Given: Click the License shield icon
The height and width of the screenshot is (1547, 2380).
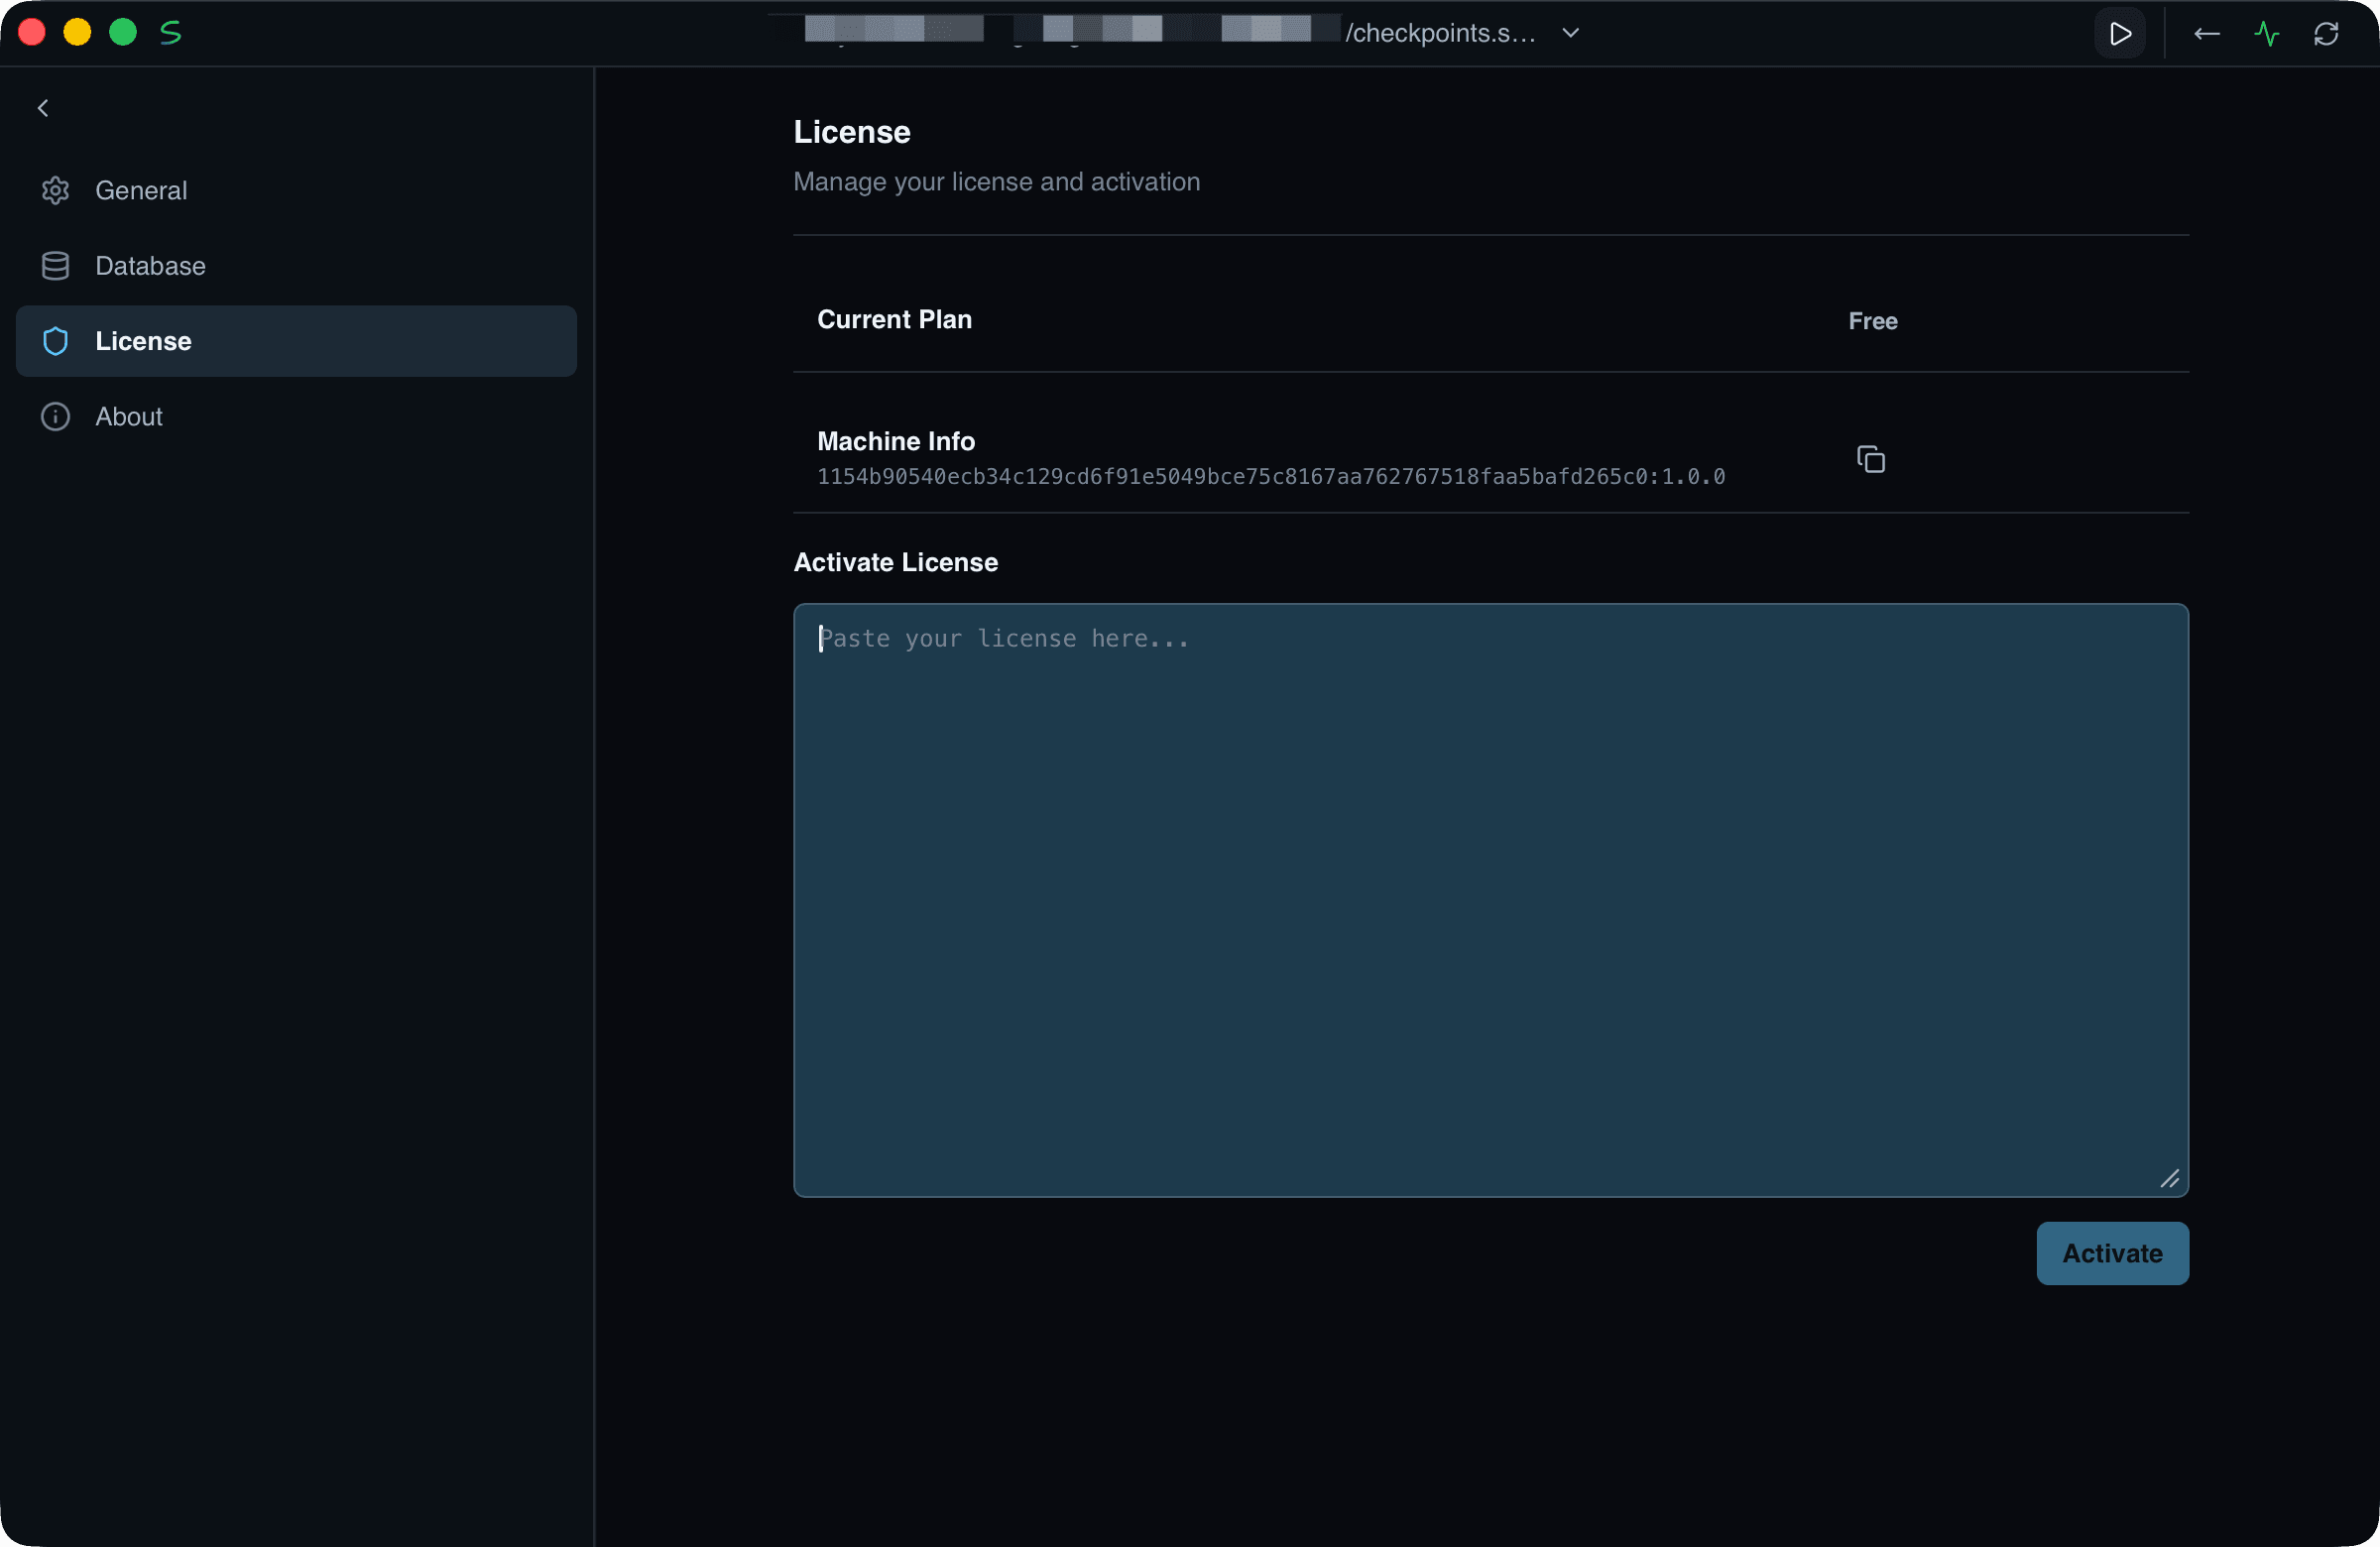Looking at the screenshot, I should pyautogui.click(x=55, y=341).
